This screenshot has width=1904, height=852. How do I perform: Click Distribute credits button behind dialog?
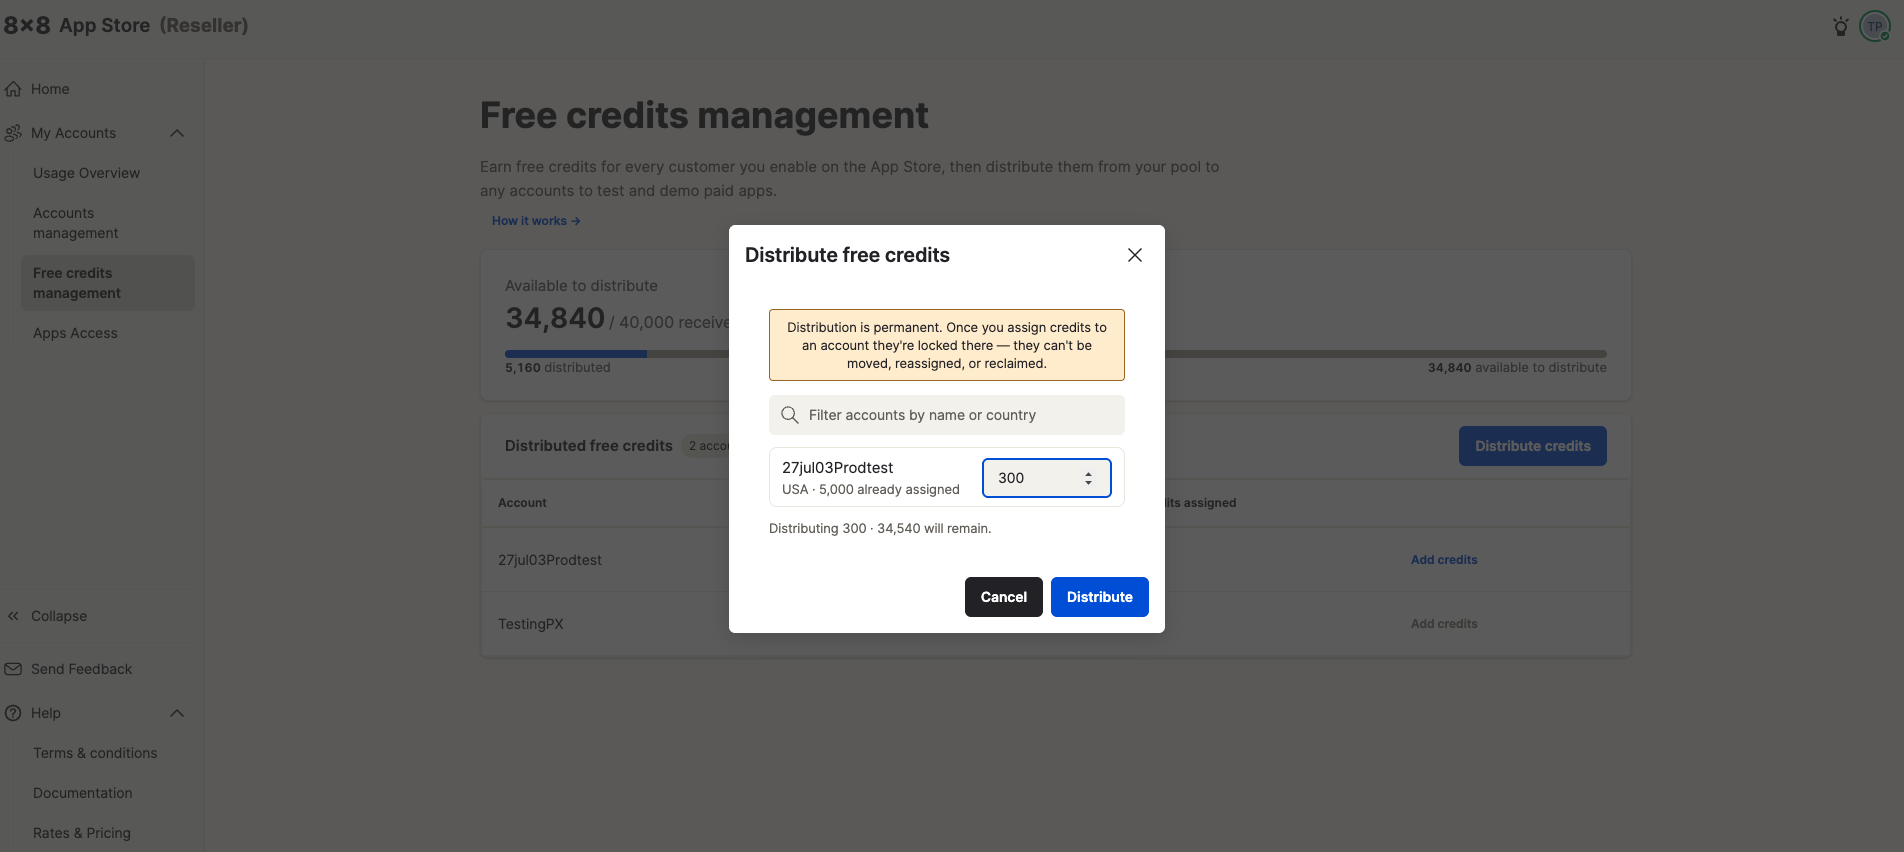point(1533,446)
